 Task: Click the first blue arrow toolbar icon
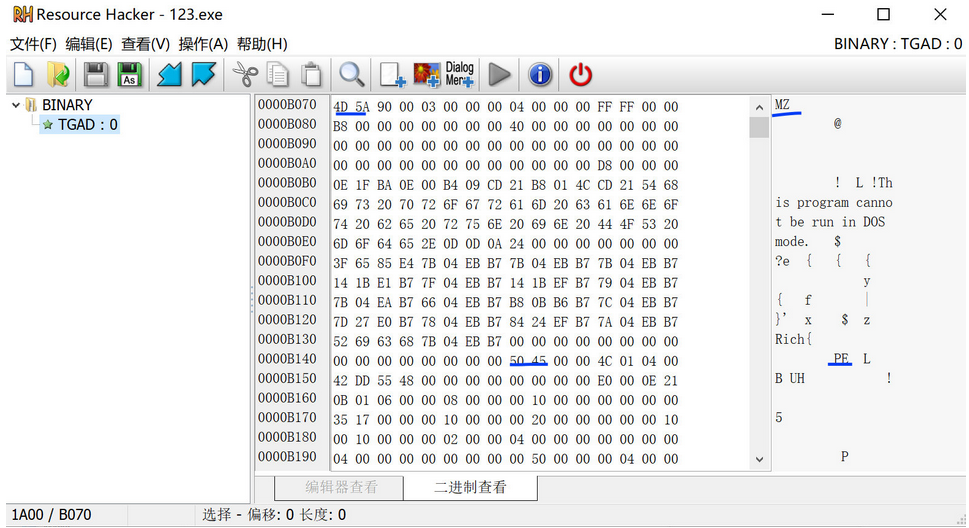point(169,75)
